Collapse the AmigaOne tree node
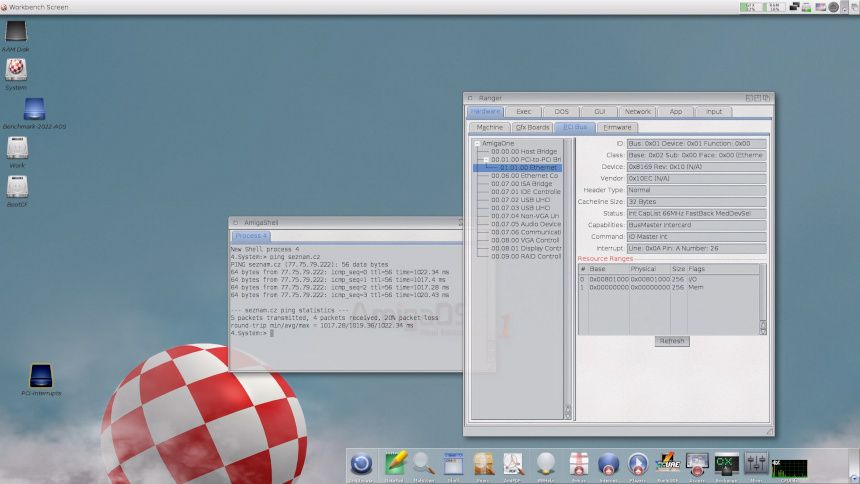This screenshot has height=484, width=860. 477,143
